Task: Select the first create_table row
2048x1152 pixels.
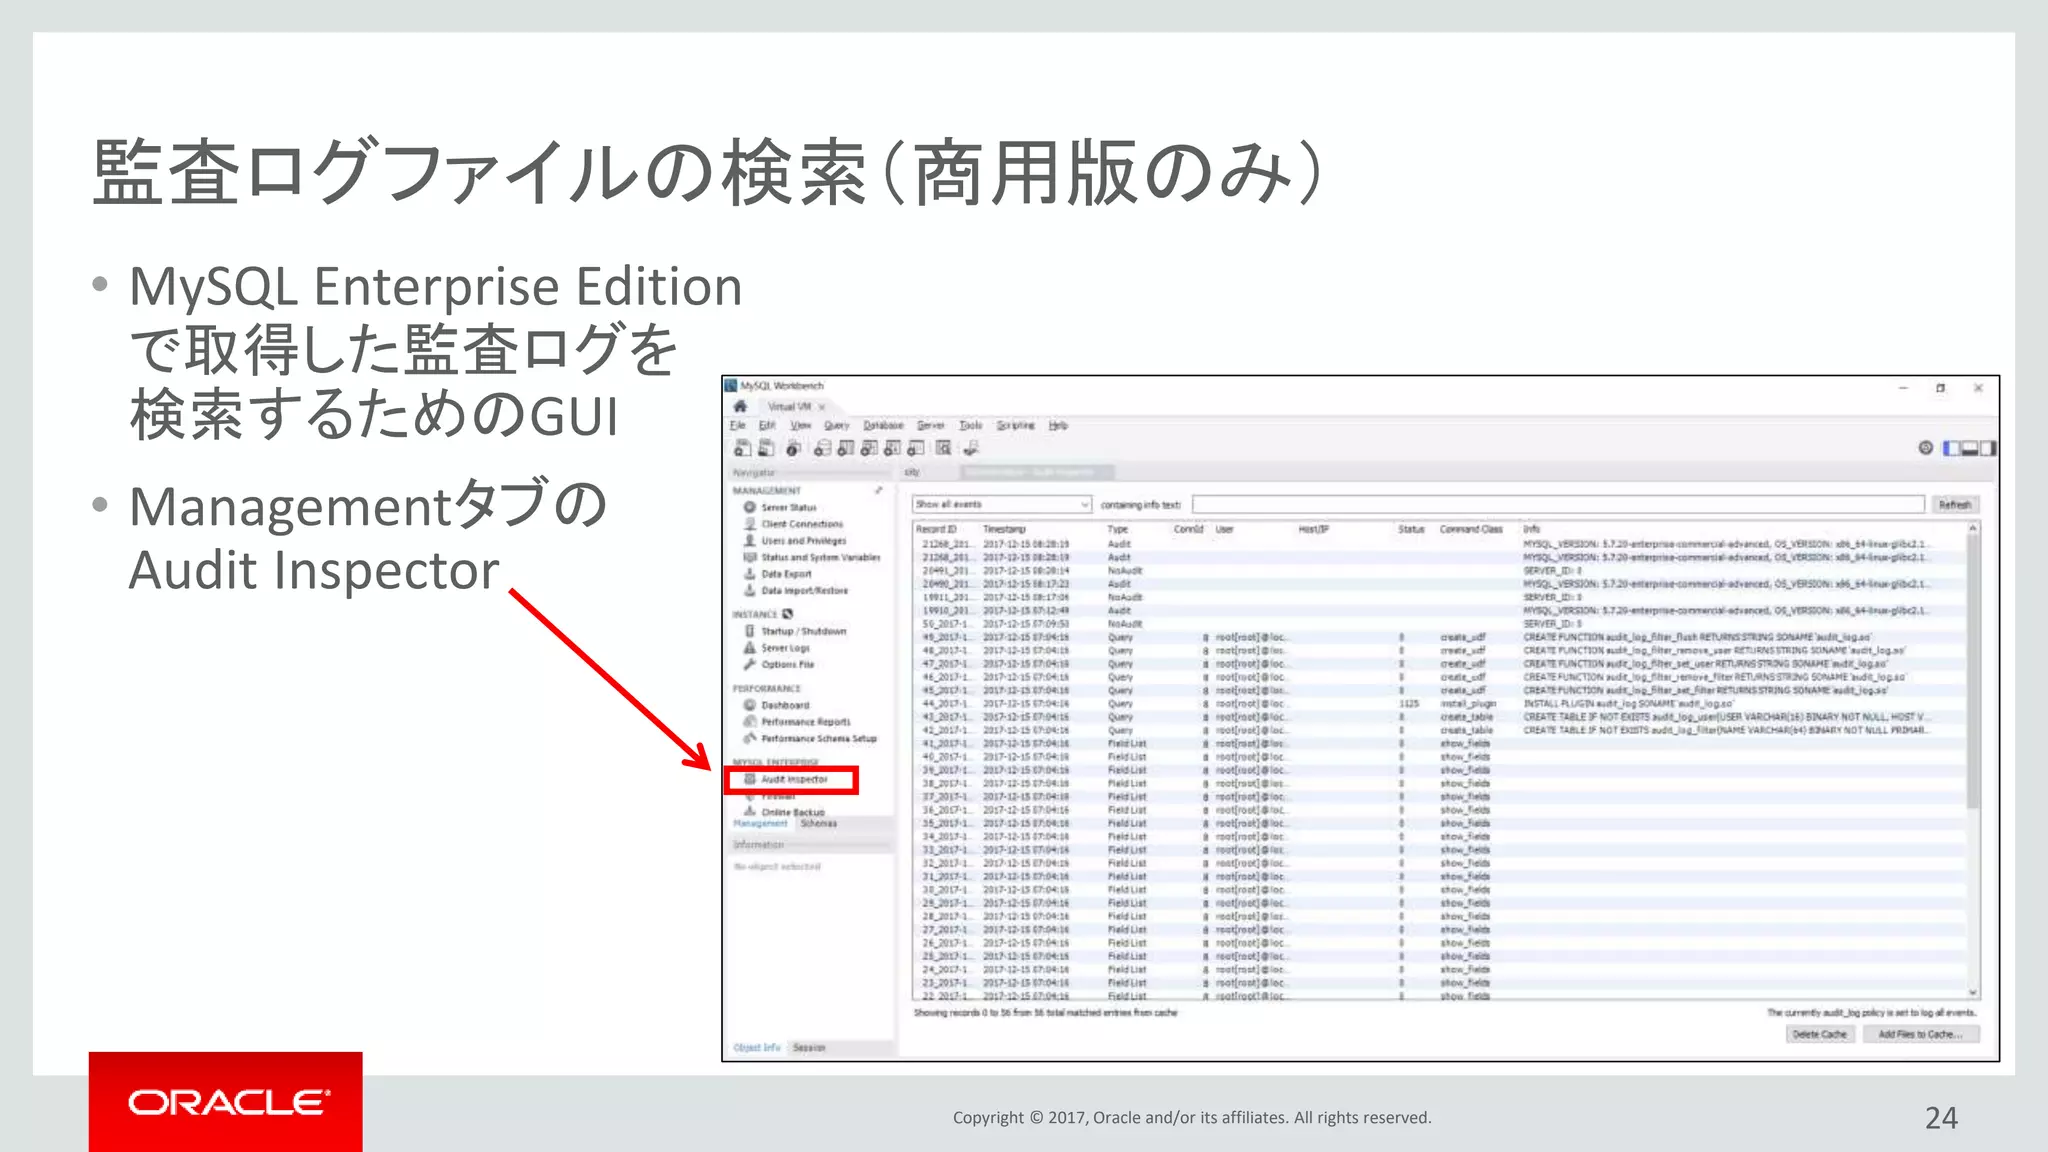Action: tap(1441, 717)
